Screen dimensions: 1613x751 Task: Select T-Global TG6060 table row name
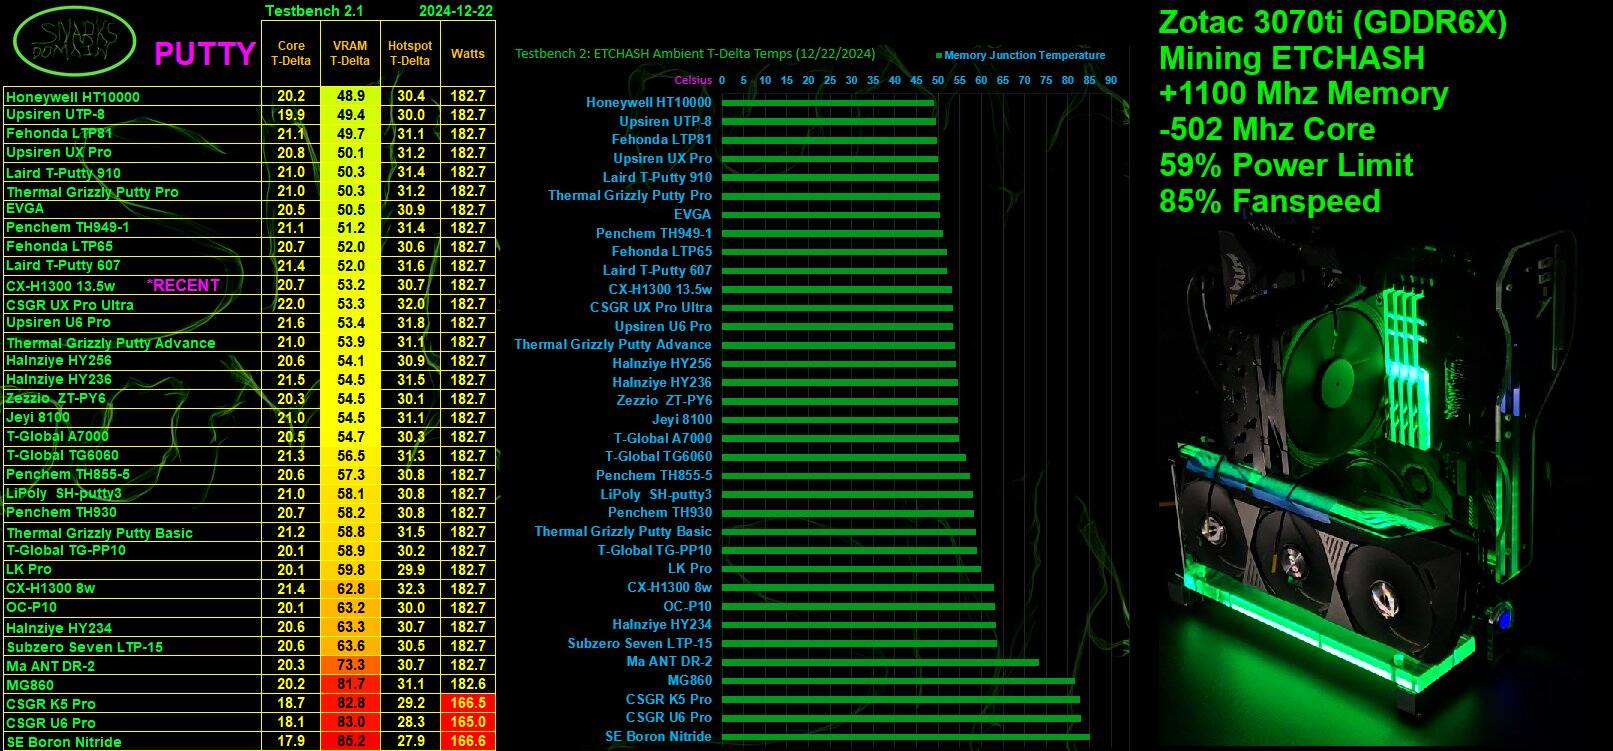point(62,455)
